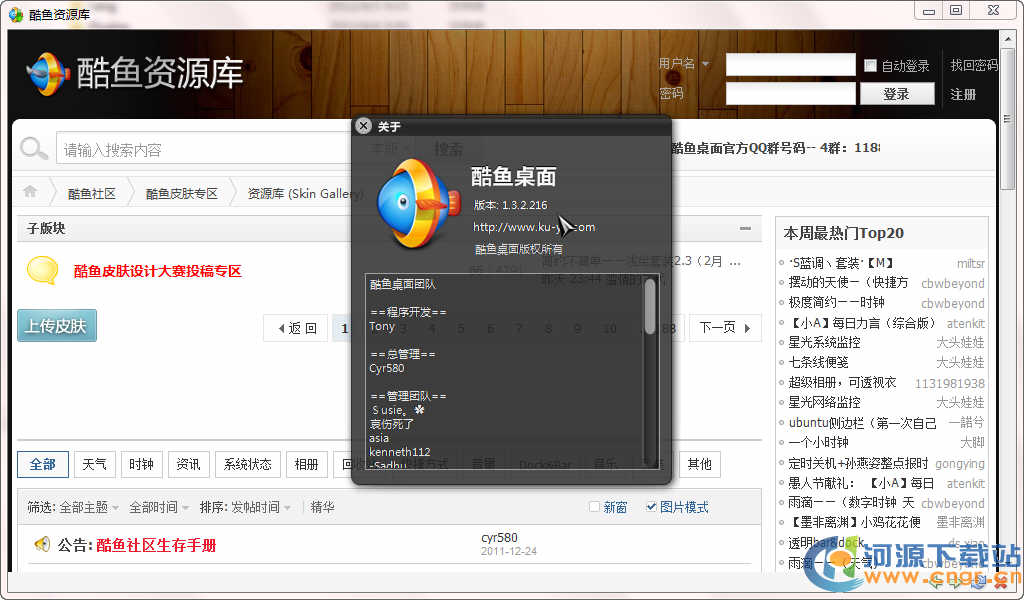Uncheck the 图片模式 checkbox
The height and width of the screenshot is (600, 1024).
[x=652, y=507]
